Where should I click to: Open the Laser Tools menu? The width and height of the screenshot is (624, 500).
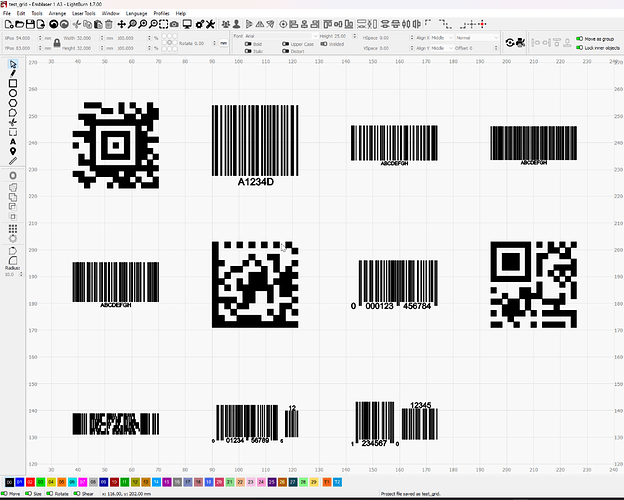tap(84, 13)
